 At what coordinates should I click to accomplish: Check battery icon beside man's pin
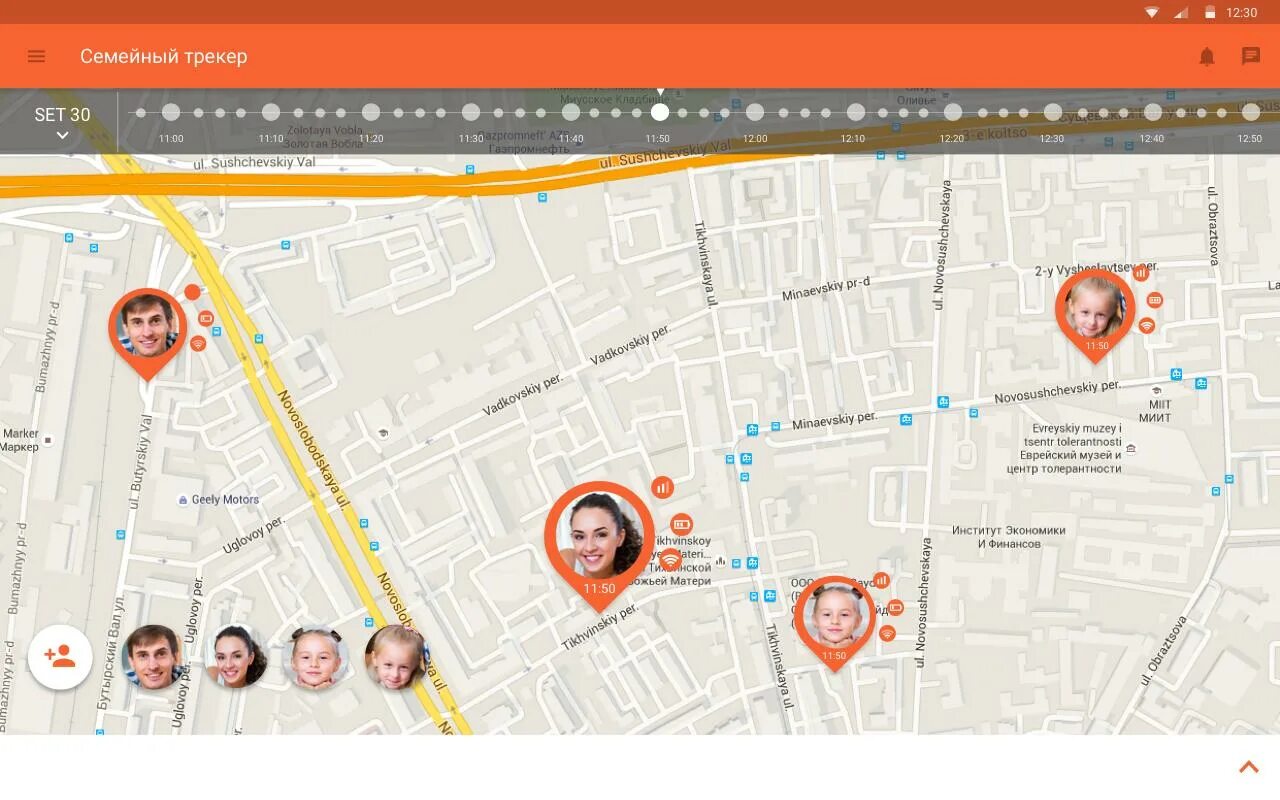pyautogui.click(x=206, y=318)
